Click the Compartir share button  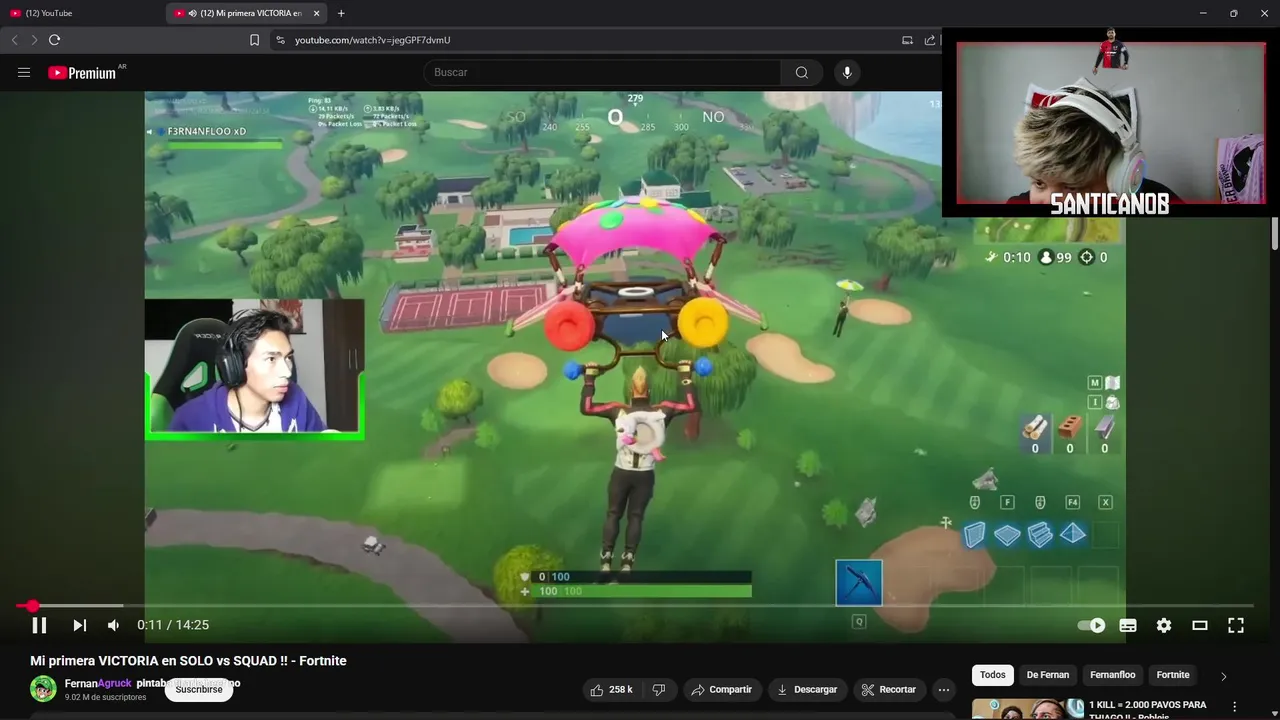click(x=722, y=690)
